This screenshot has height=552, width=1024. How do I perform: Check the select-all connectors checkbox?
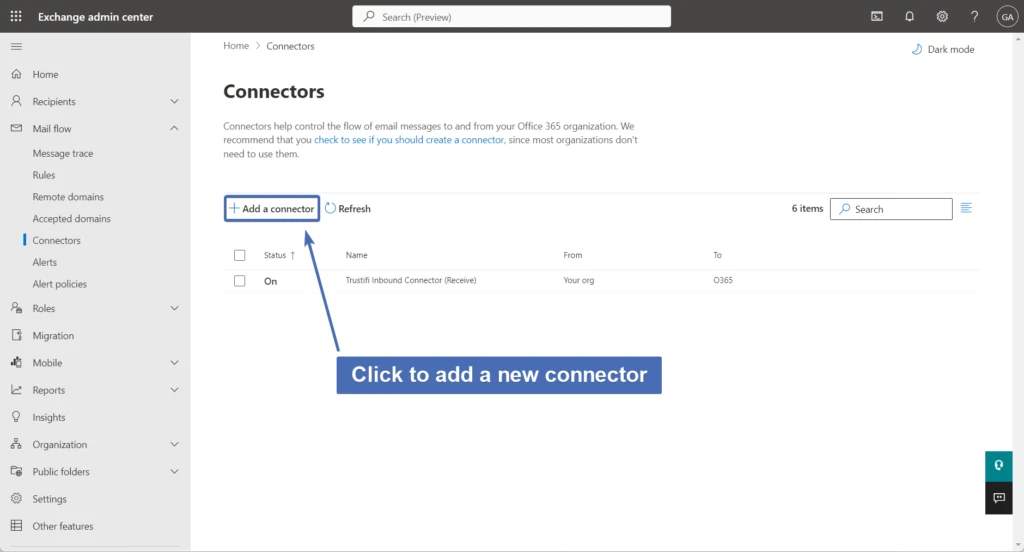coord(240,255)
